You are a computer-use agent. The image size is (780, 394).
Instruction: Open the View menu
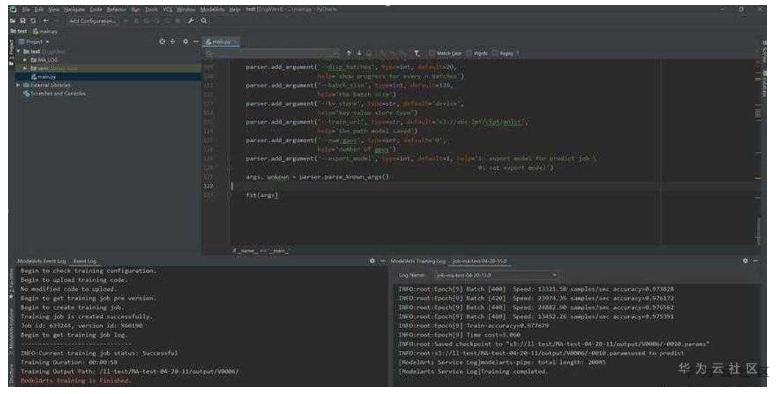pyautogui.click(x=54, y=9)
